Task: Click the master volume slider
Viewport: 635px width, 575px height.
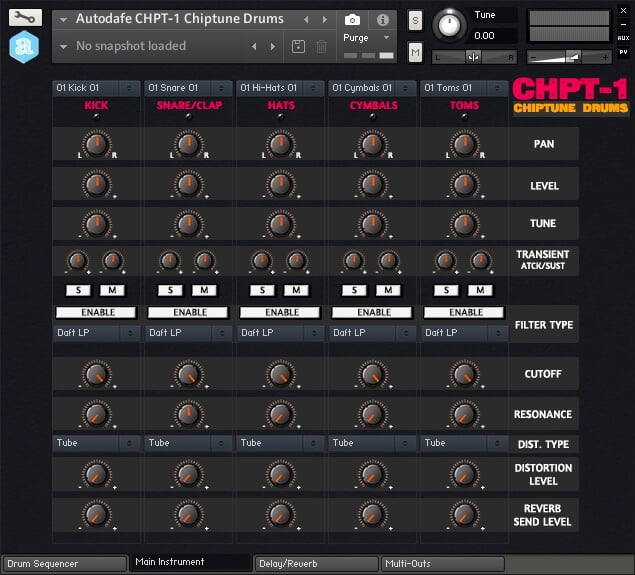Action: coord(569,58)
